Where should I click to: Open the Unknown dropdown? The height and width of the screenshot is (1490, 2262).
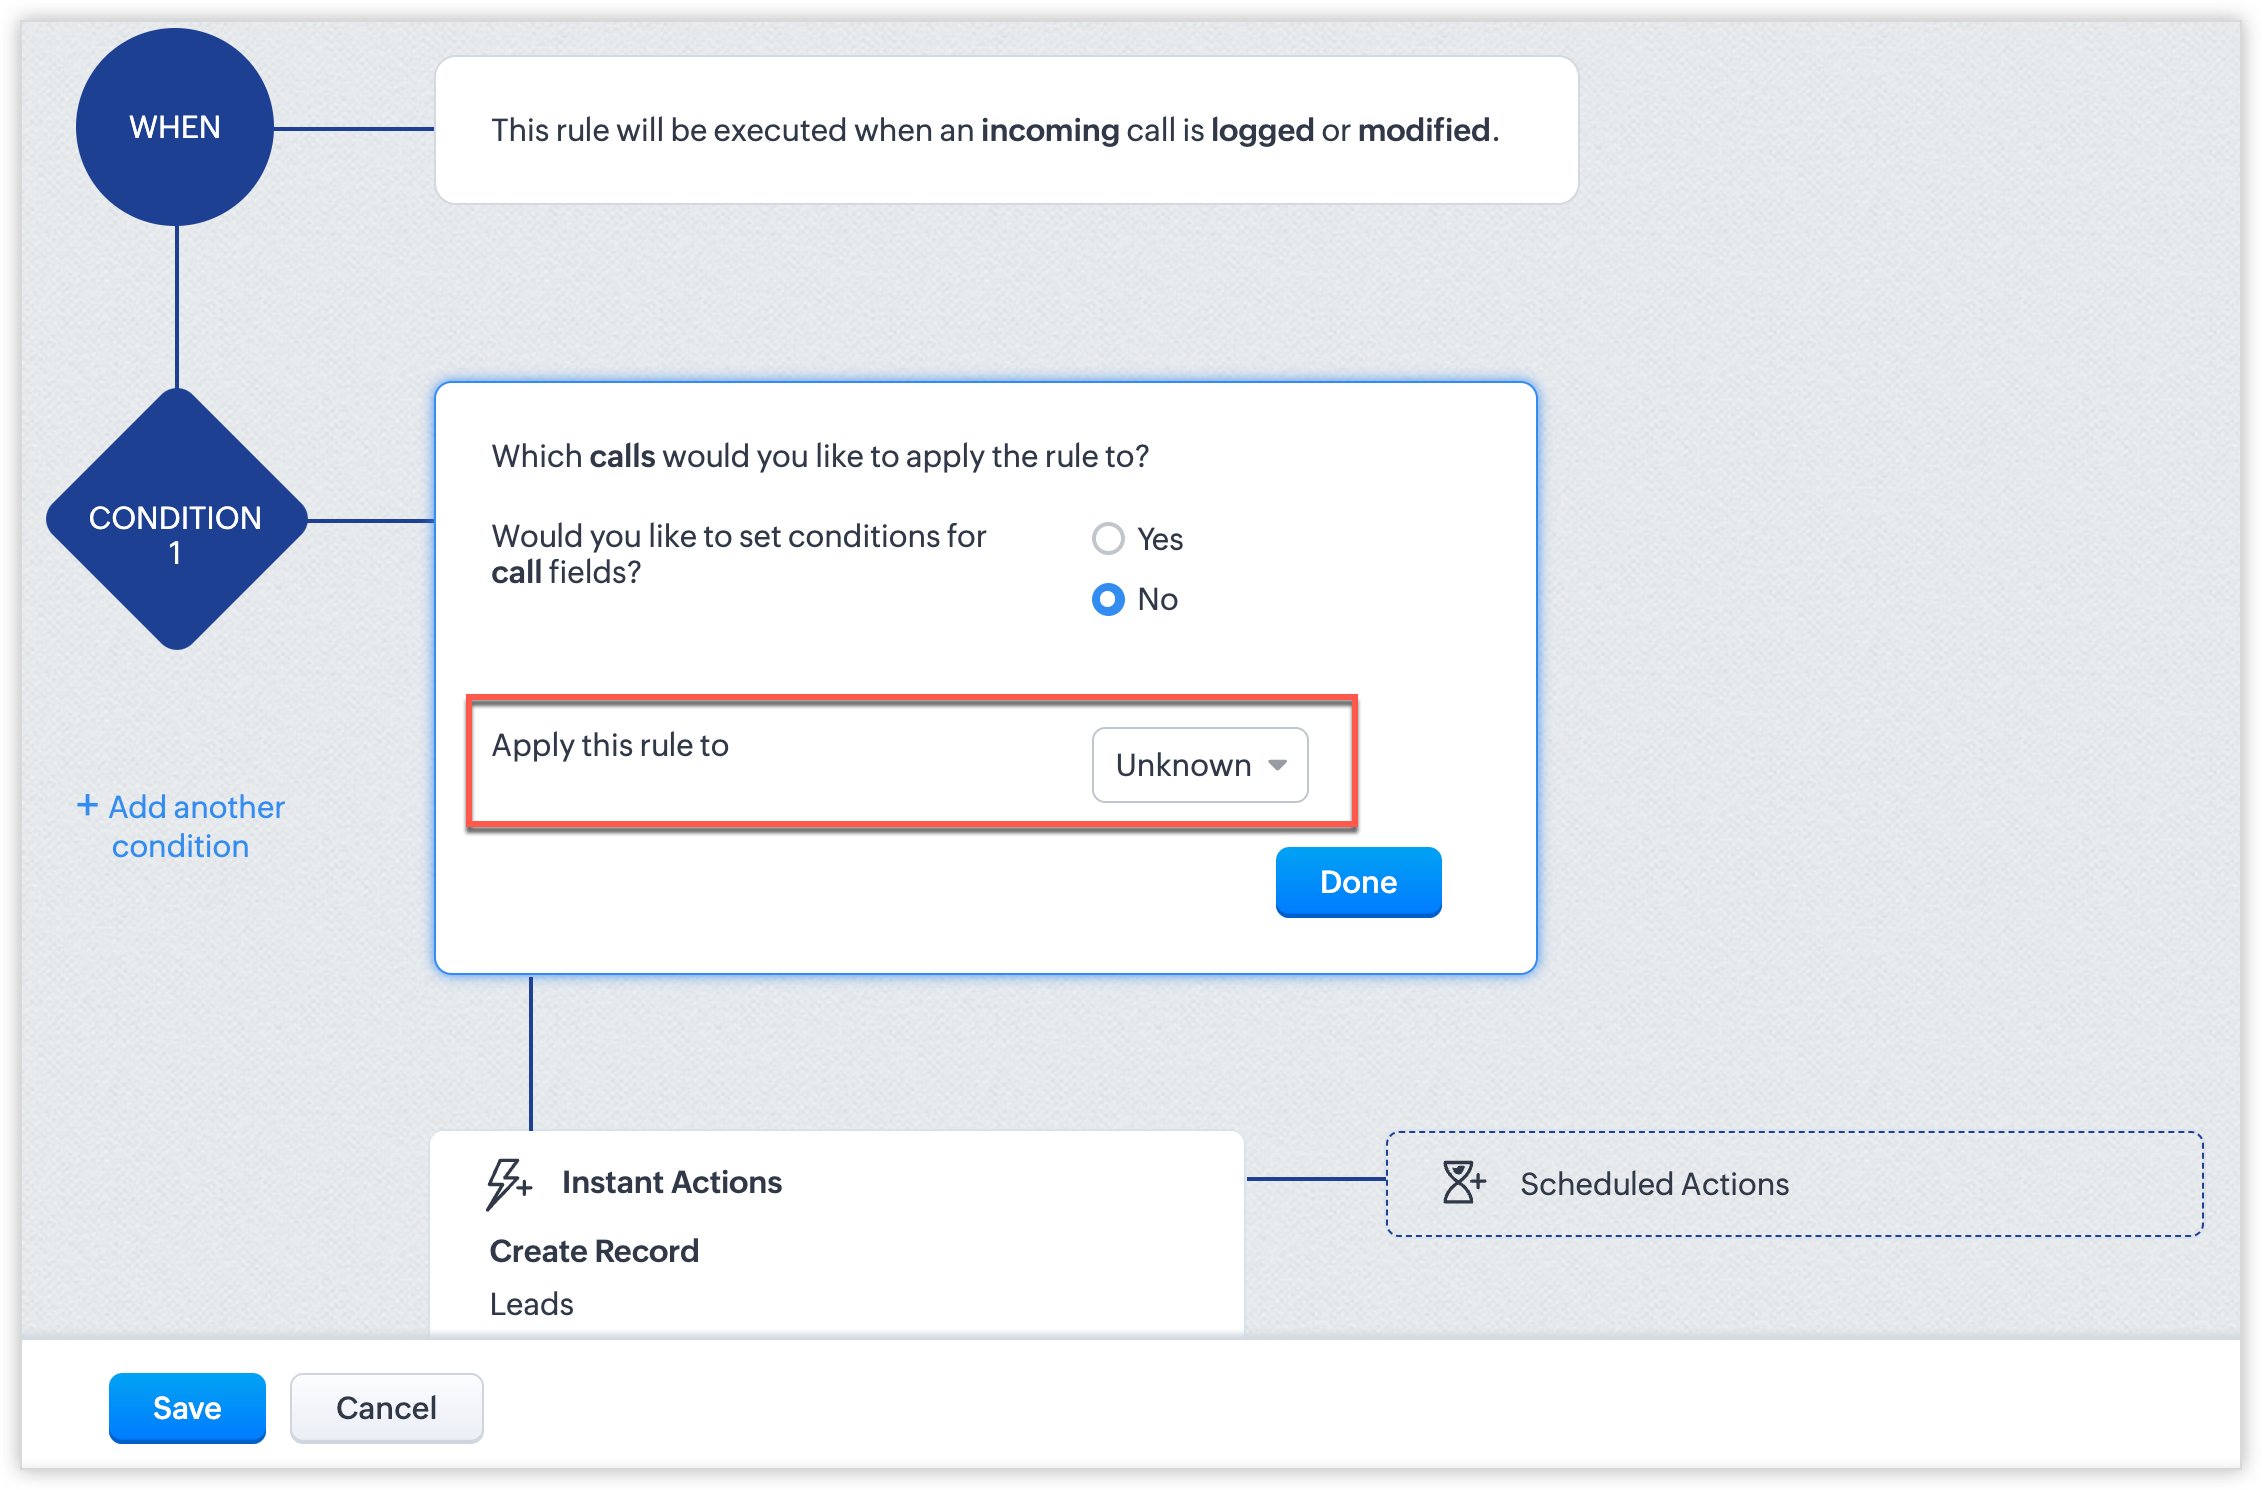1184,765
